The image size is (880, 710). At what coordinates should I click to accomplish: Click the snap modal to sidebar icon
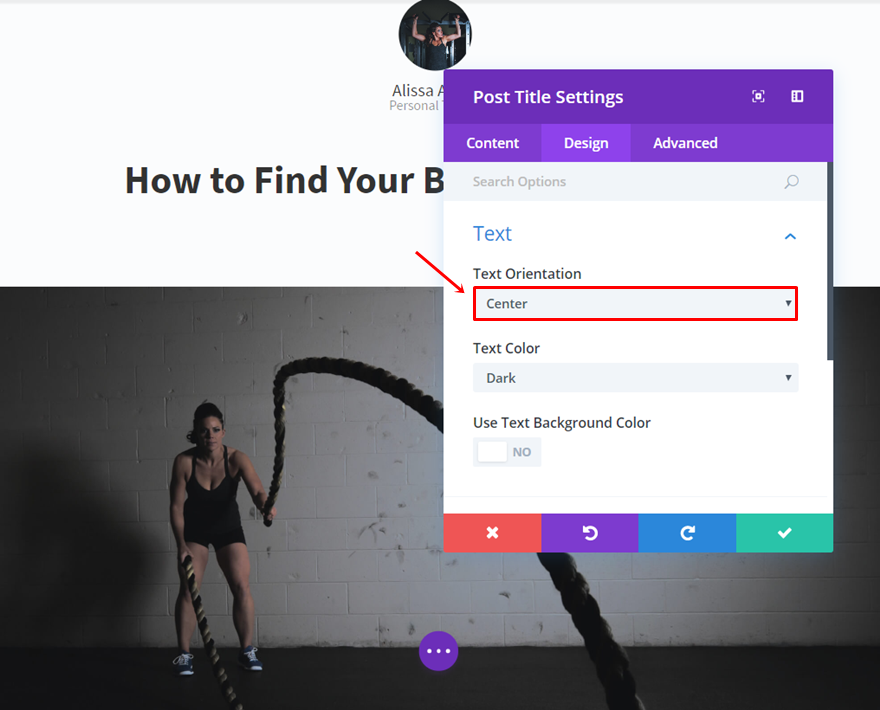tap(797, 97)
